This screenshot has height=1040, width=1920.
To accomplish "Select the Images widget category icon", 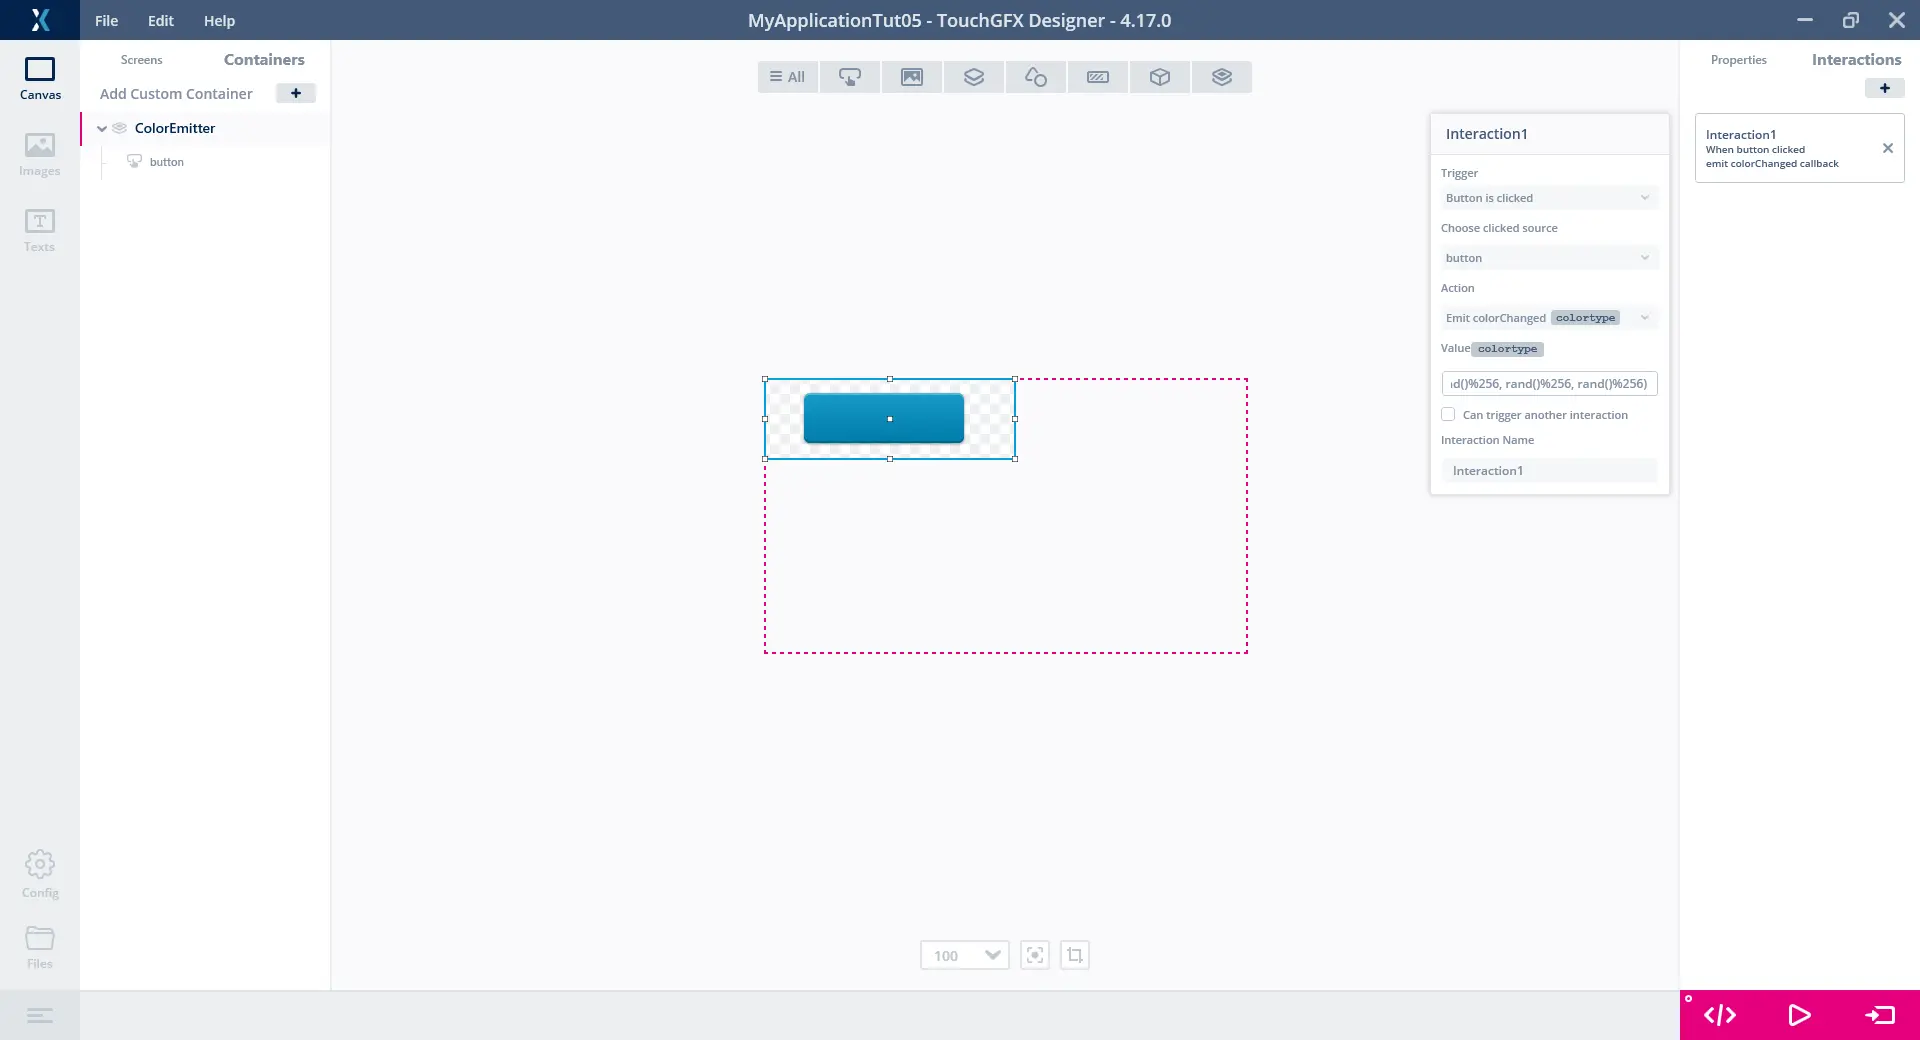I will (x=911, y=77).
